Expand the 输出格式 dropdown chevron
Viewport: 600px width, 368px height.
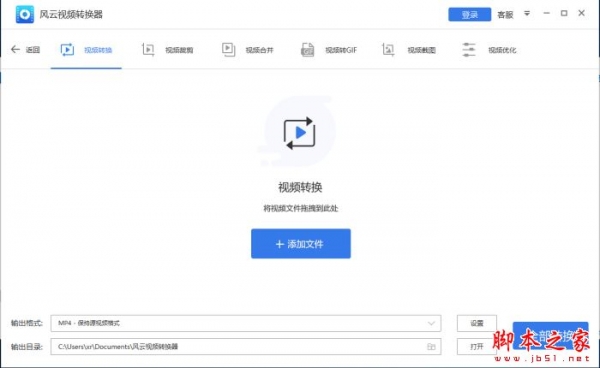click(431, 324)
